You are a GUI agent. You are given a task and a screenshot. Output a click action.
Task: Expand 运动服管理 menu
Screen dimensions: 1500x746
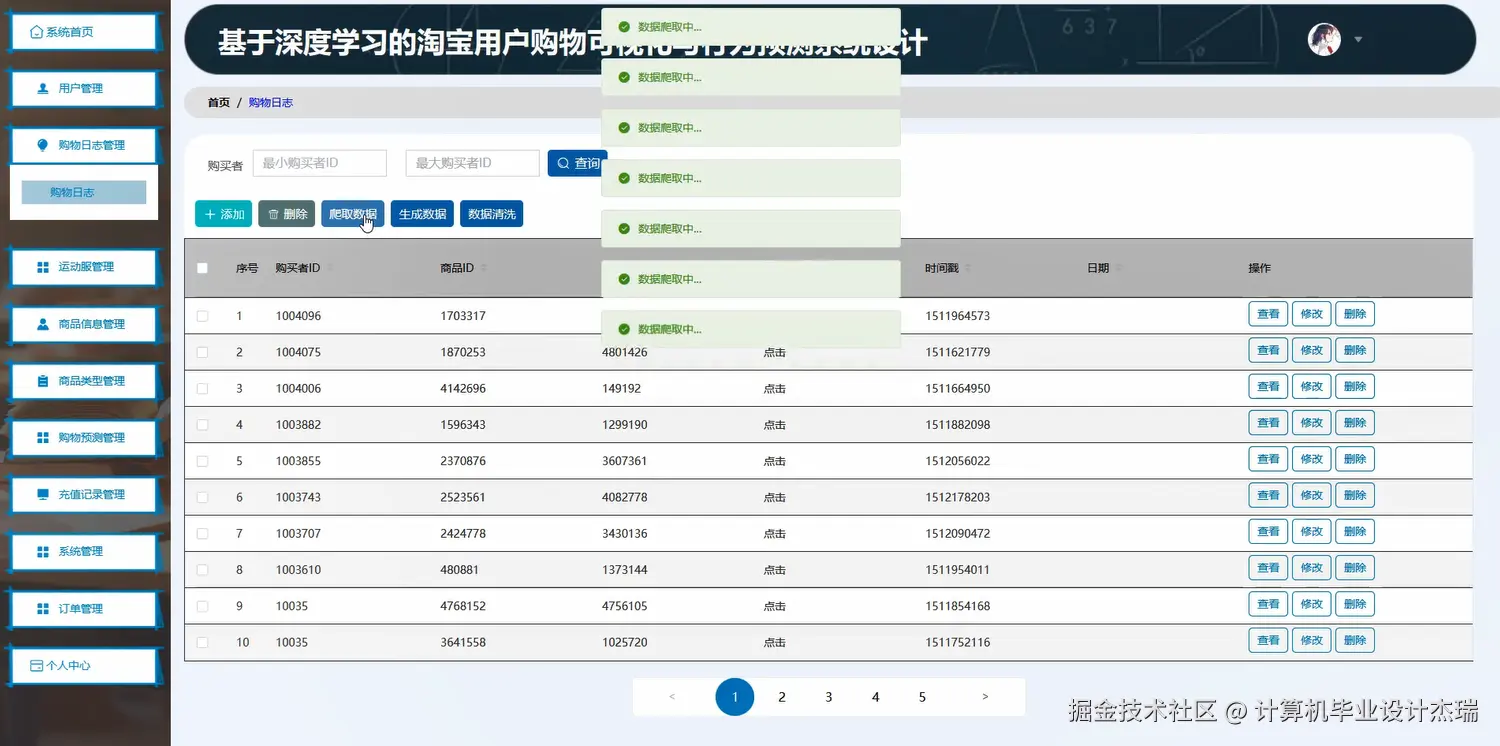tap(83, 267)
